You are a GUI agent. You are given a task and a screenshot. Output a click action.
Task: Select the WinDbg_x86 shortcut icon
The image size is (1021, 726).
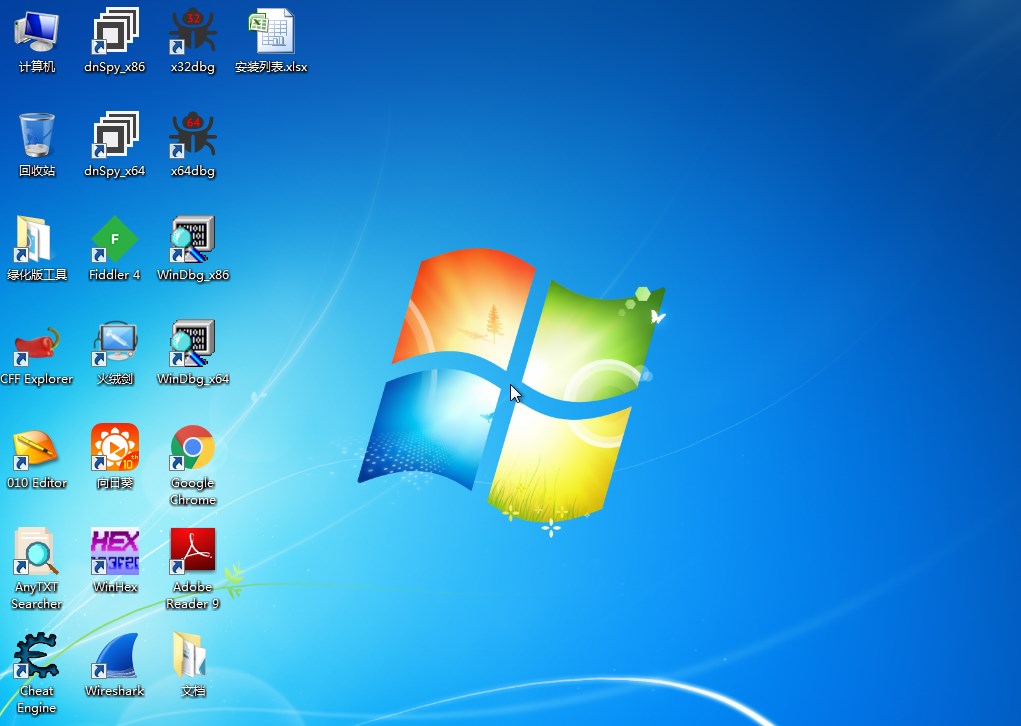(193, 240)
